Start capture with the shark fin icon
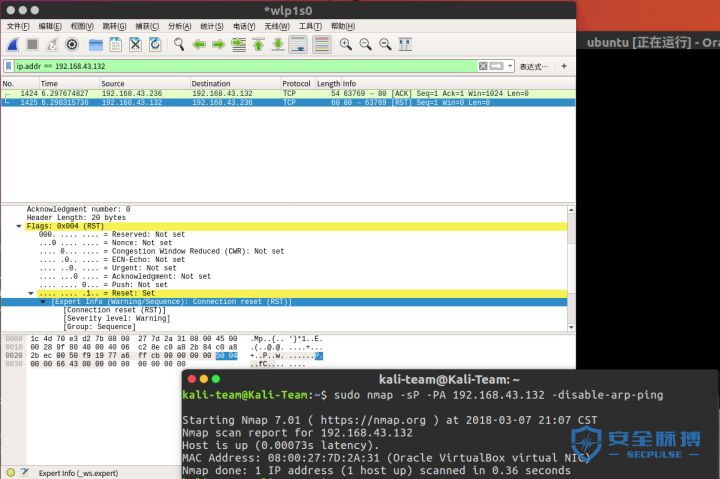720x479 pixels. (x=13, y=45)
